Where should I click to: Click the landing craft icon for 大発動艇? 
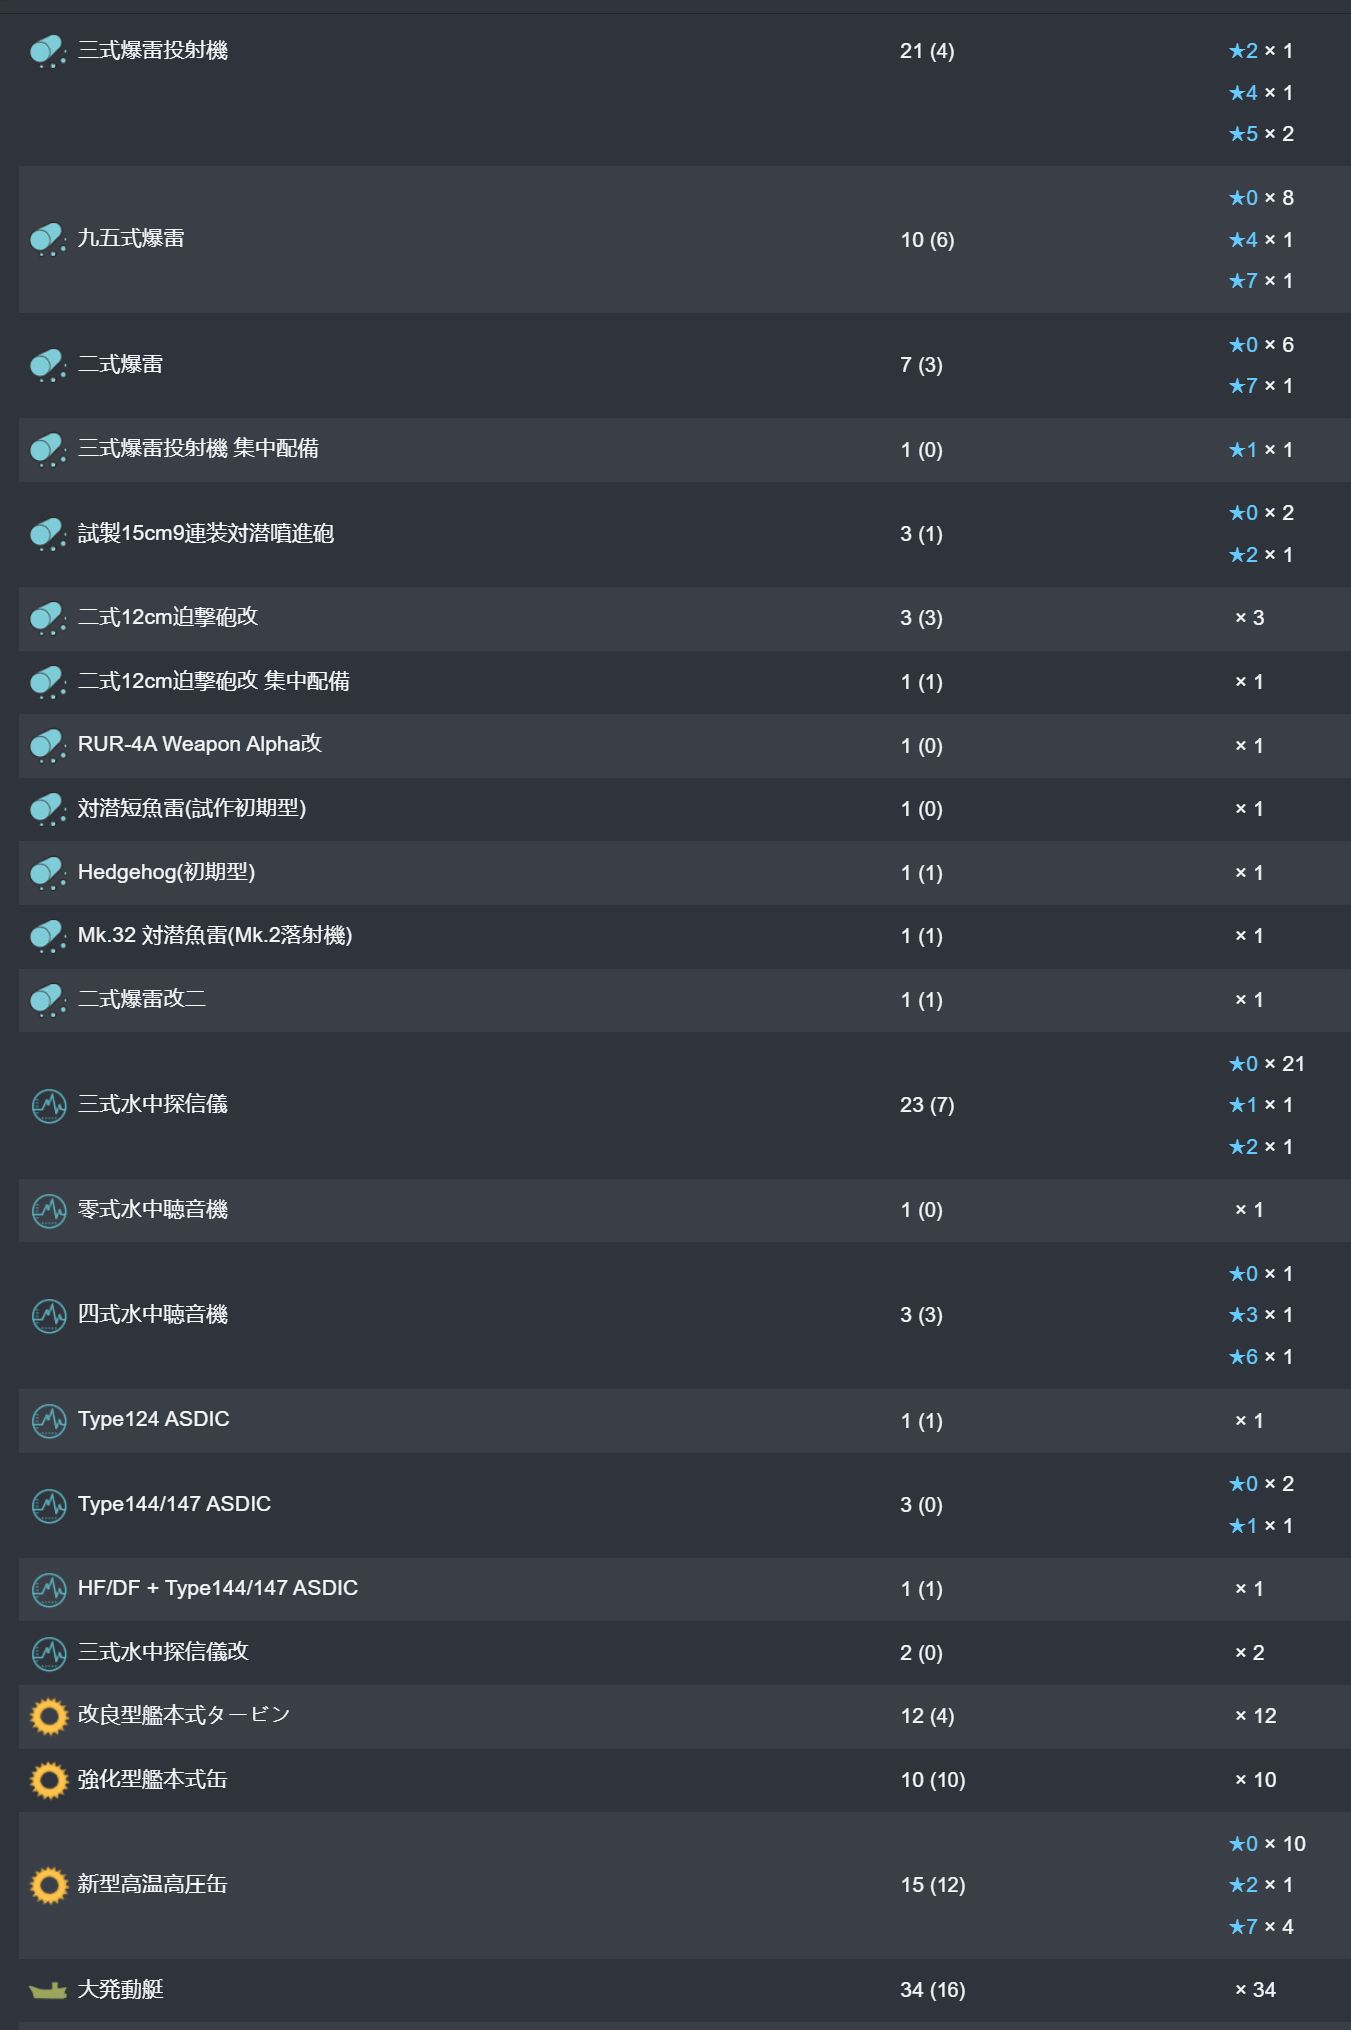coord(48,1990)
